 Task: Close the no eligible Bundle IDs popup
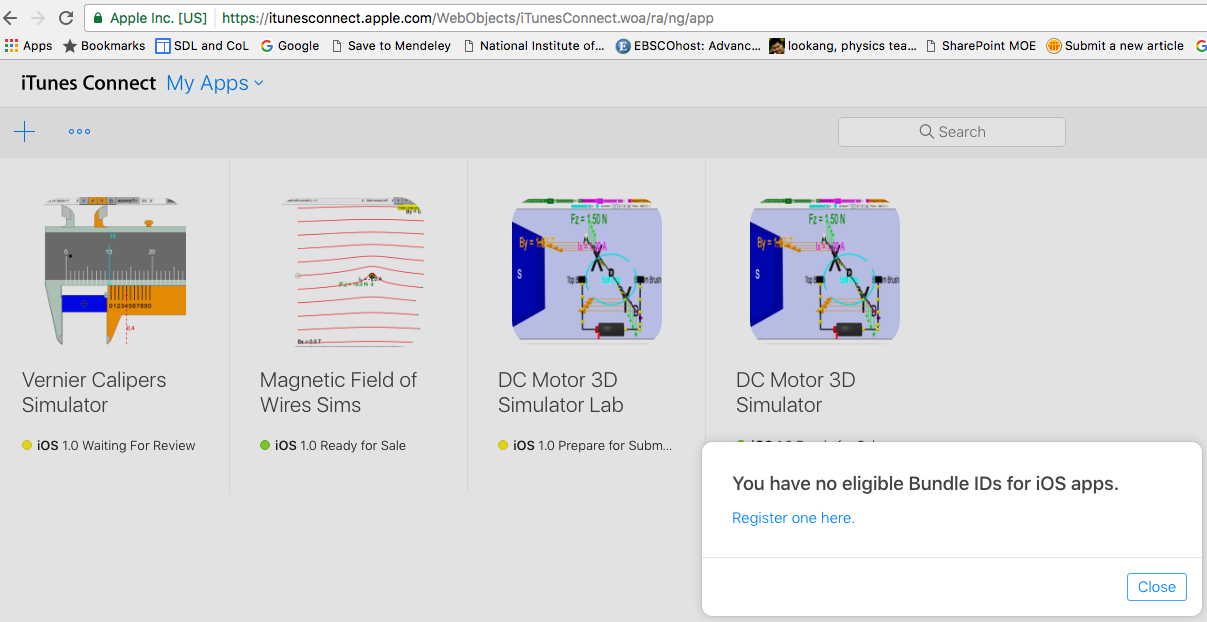[x=1157, y=587]
